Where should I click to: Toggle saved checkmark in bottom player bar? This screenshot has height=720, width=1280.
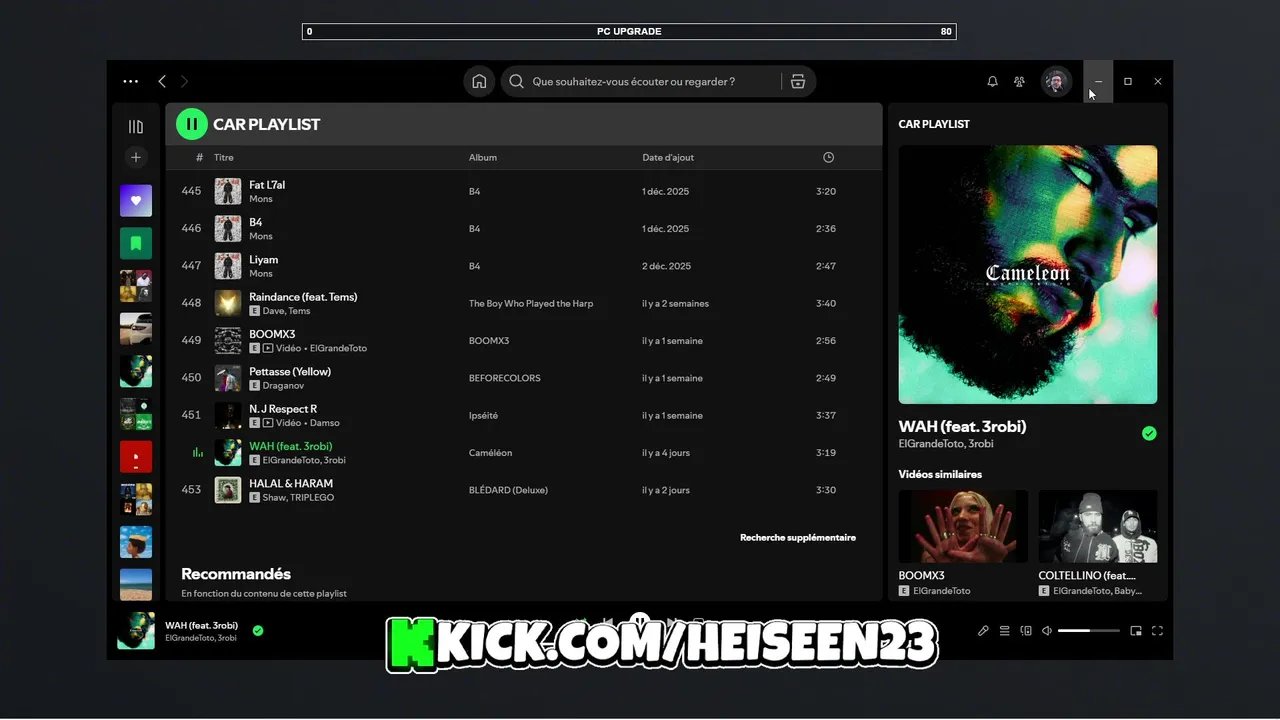258,631
